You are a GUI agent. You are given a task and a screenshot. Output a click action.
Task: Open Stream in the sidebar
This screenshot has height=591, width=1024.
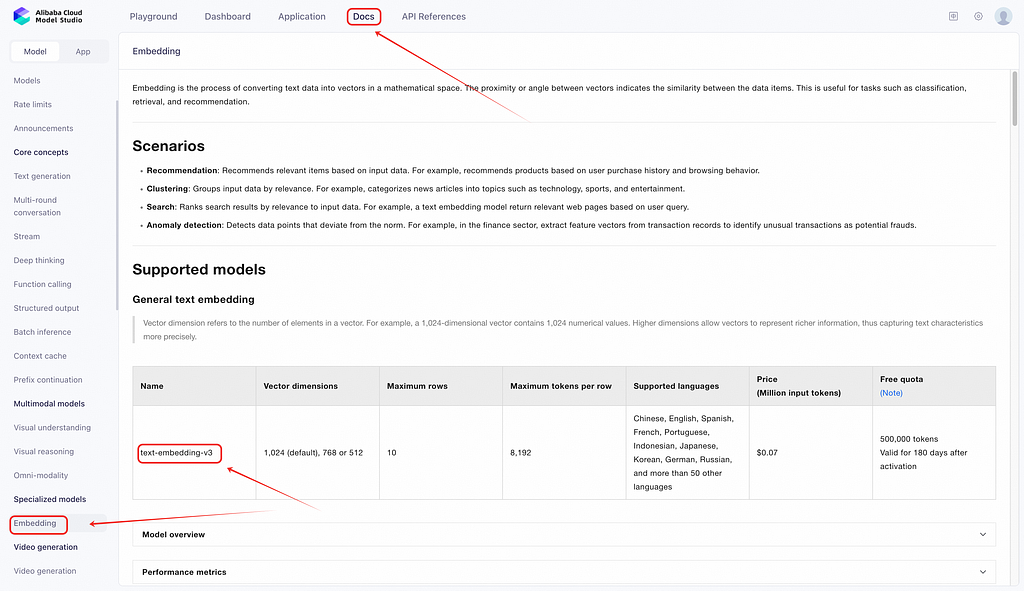27,236
